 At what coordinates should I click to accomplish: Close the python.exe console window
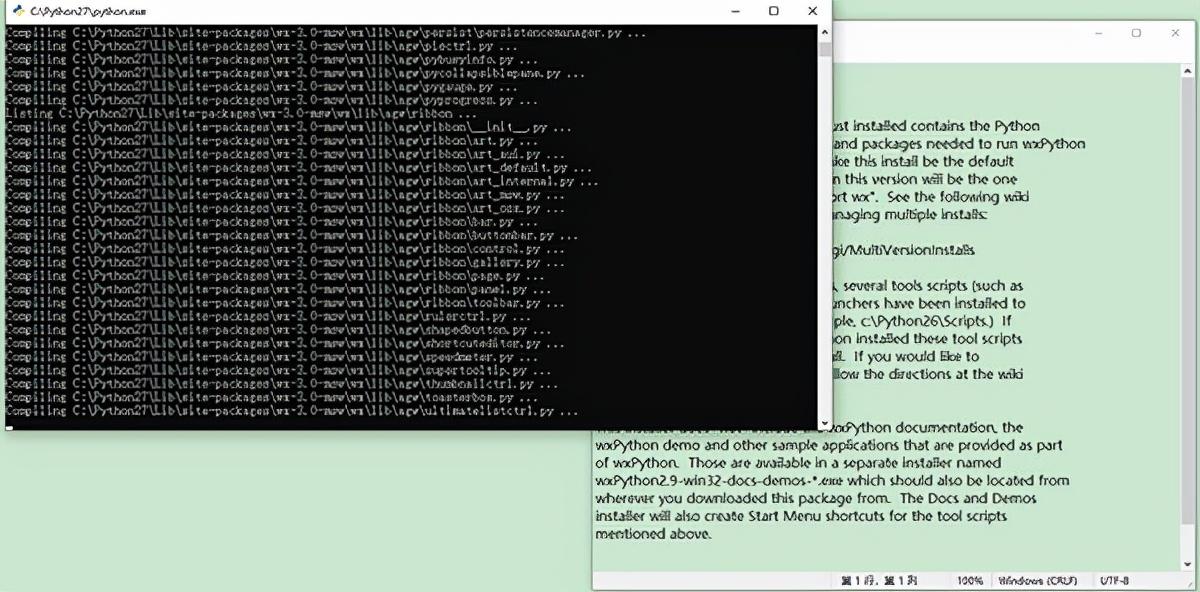[x=813, y=10]
